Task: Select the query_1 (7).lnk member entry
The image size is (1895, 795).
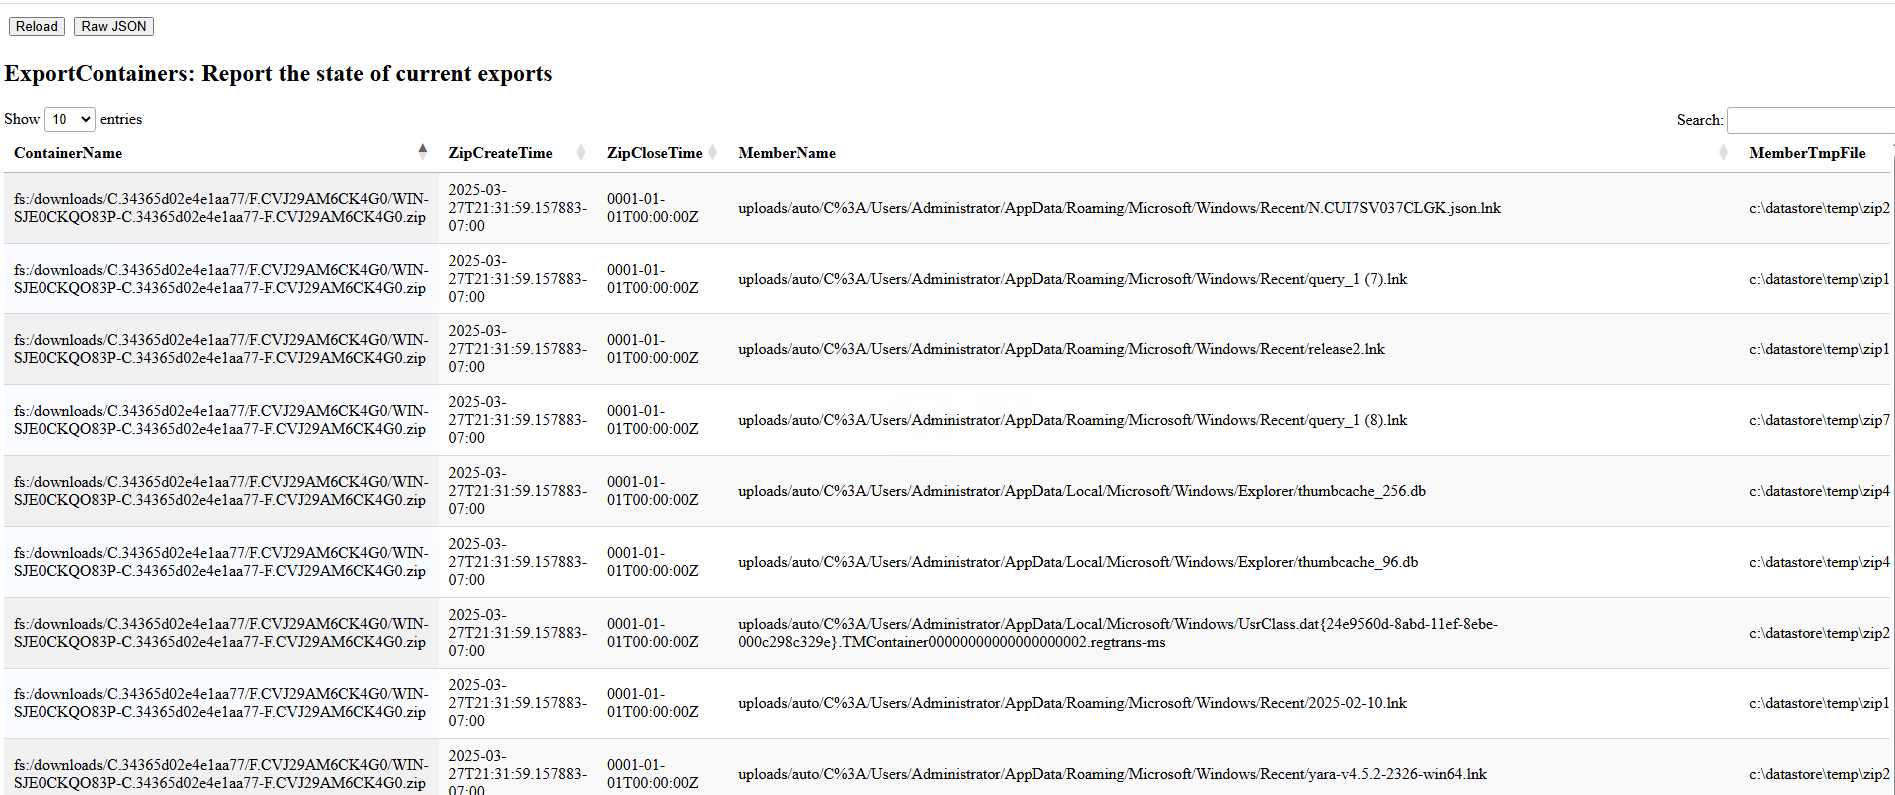Action: click(x=1072, y=279)
